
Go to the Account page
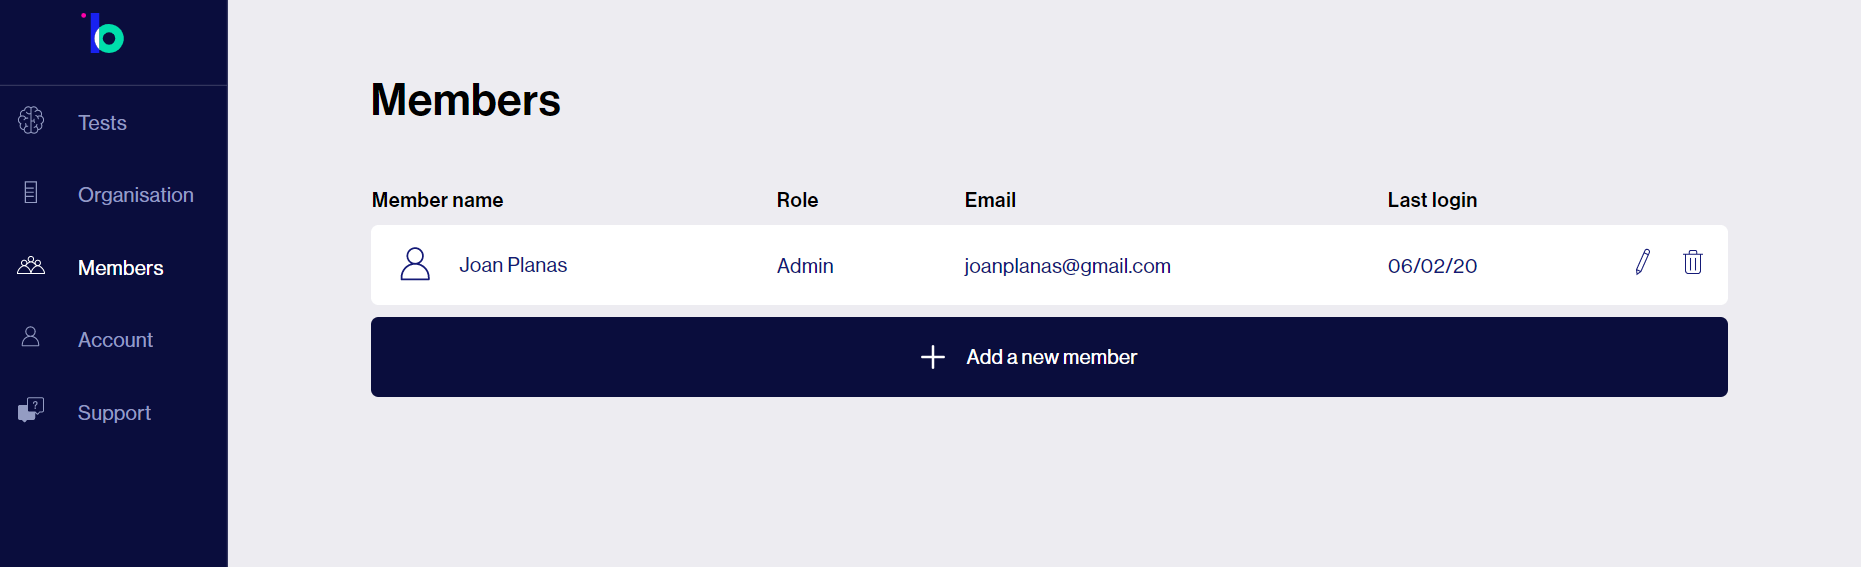point(115,340)
